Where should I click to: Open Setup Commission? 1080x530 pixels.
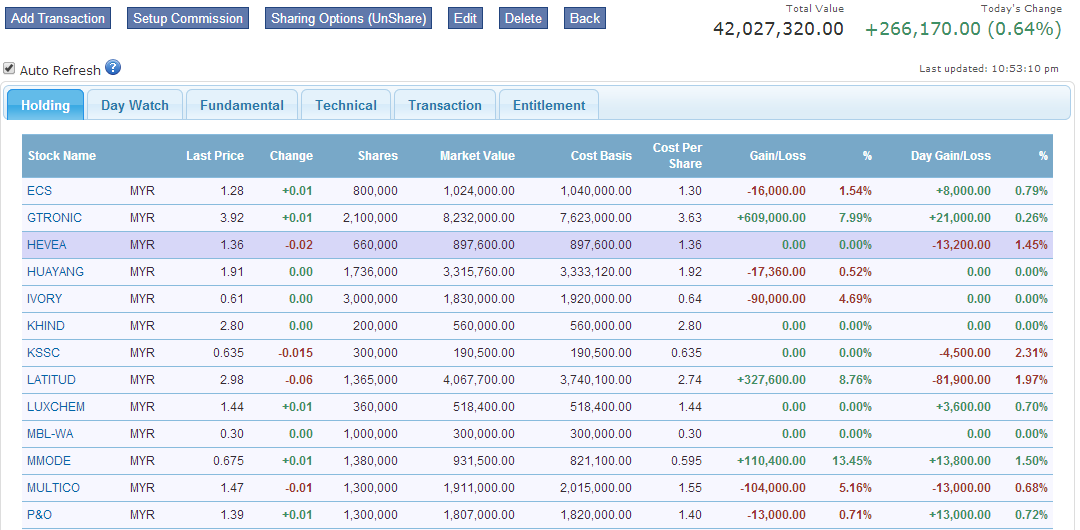(x=187, y=19)
